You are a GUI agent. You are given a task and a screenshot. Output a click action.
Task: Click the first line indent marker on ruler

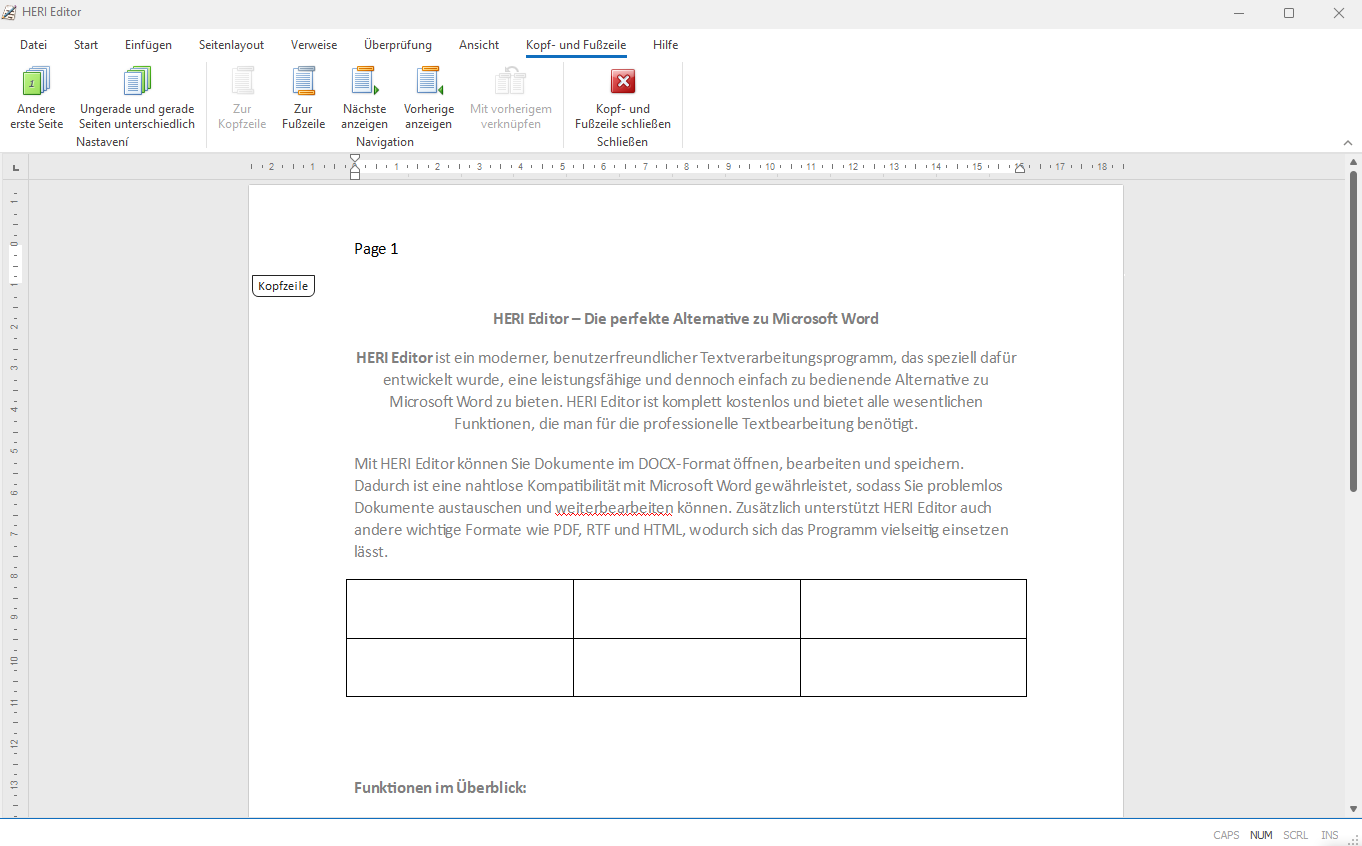coord(355,159)
